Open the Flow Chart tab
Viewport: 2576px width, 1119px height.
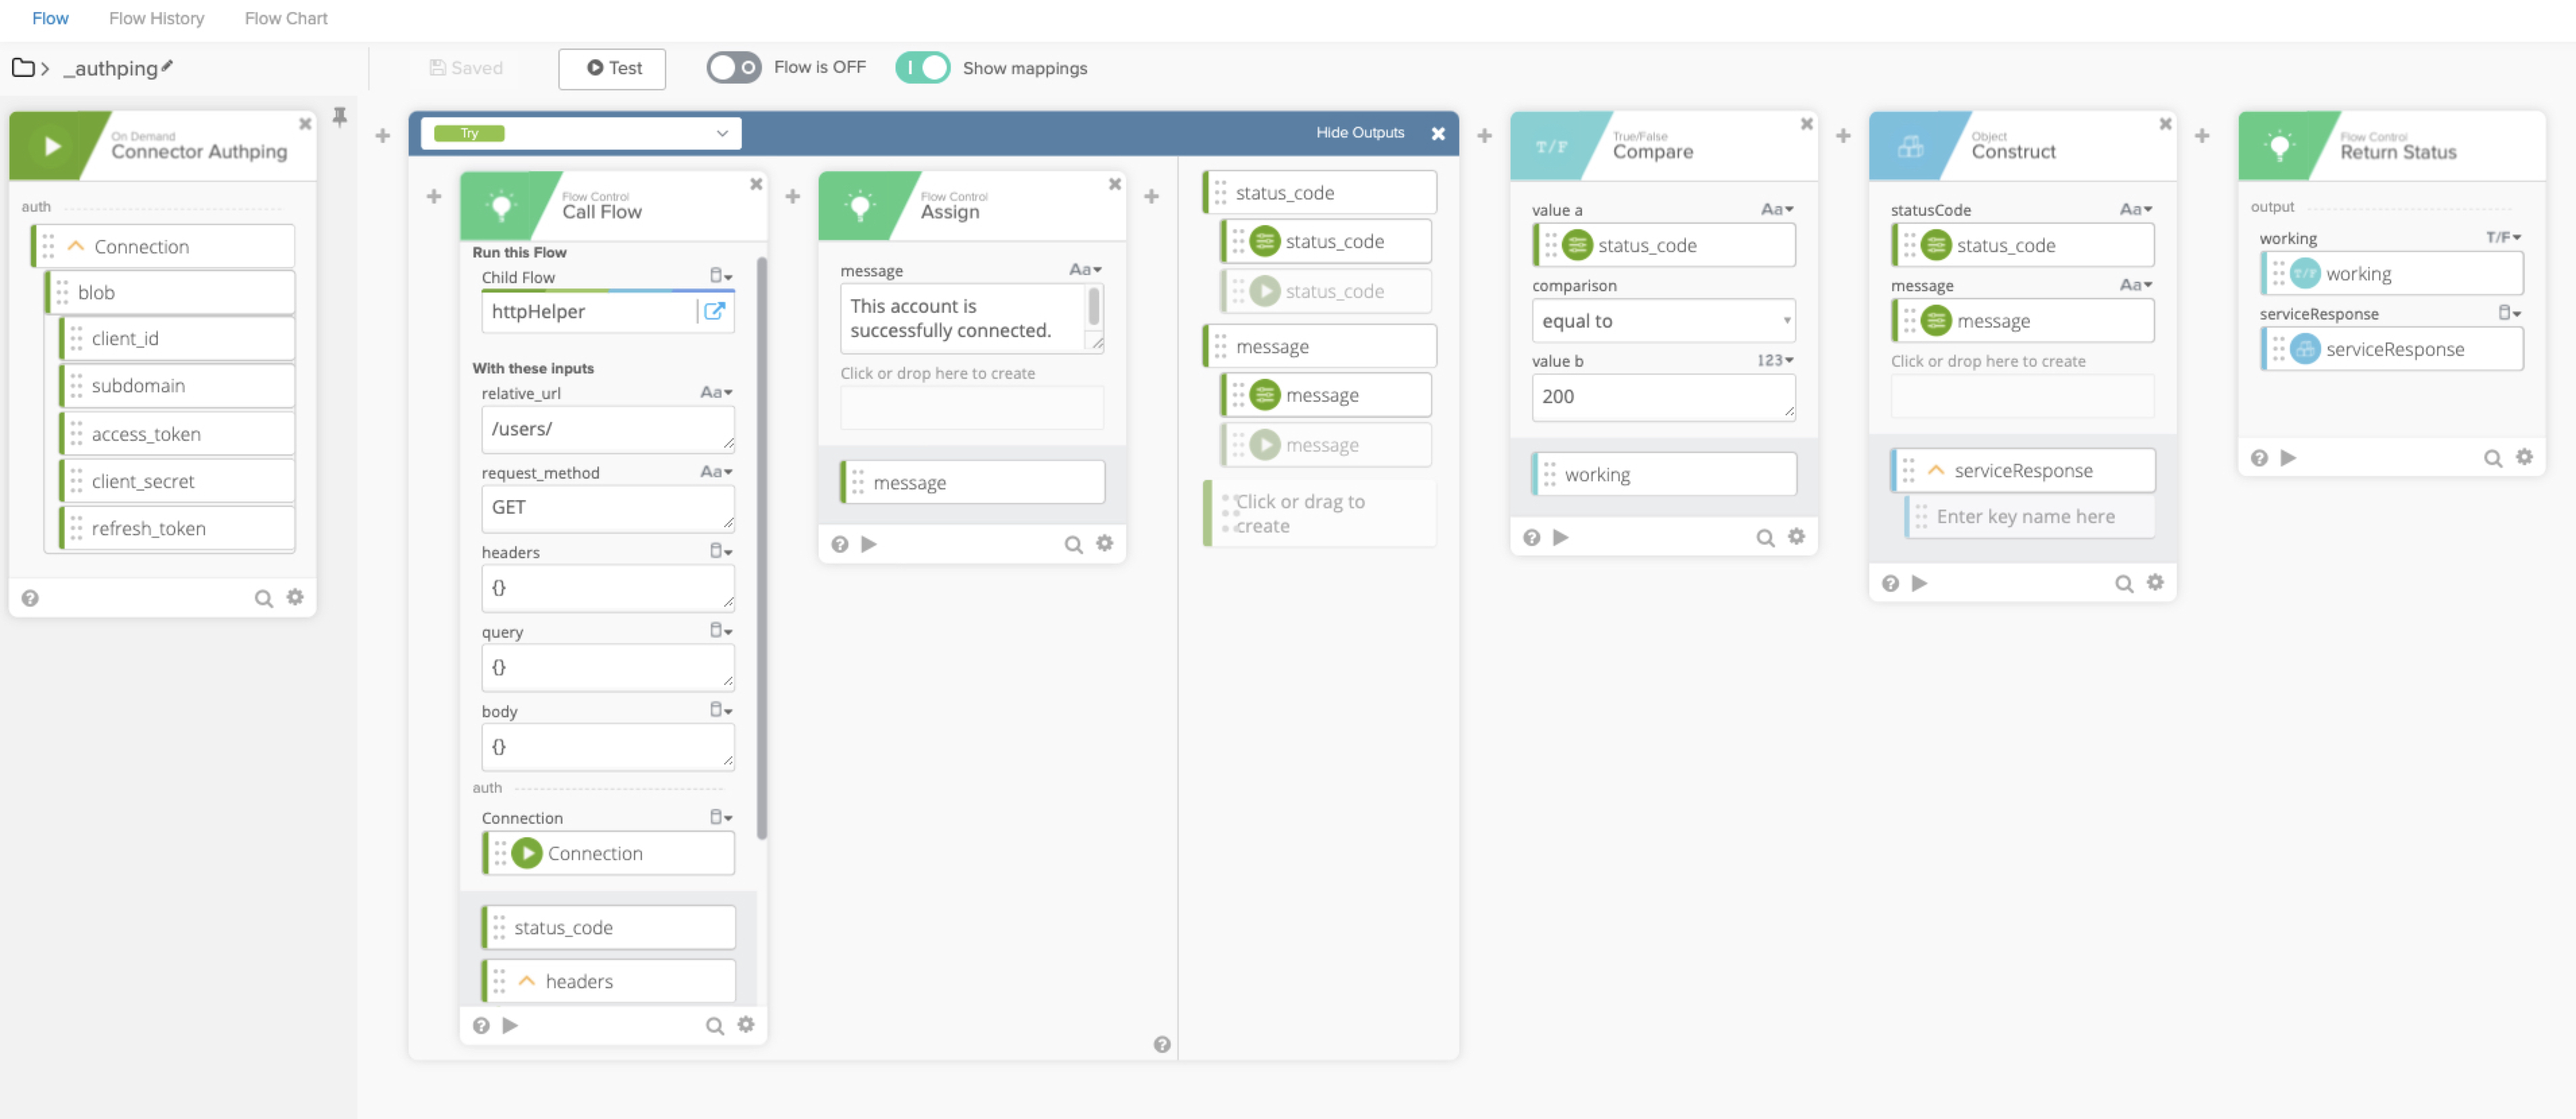tap(286, 18)
